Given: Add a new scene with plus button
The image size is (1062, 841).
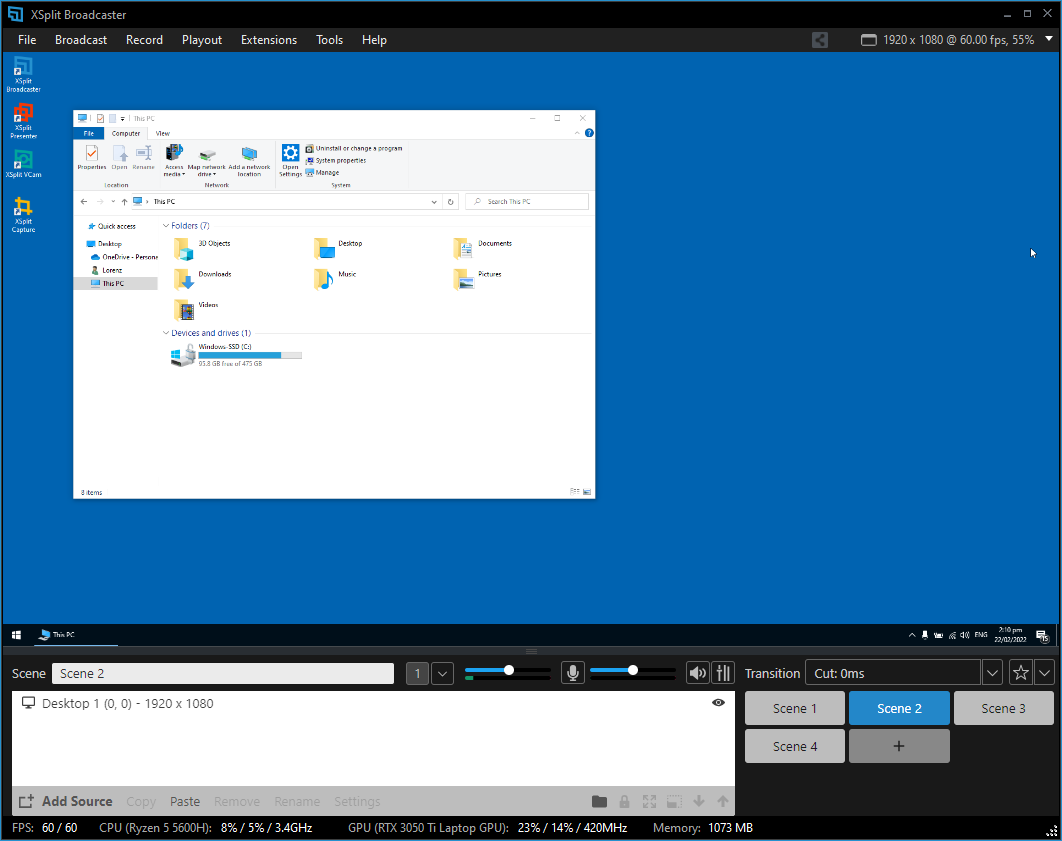Looking at the screenshot, I should [x=899, y=746].
